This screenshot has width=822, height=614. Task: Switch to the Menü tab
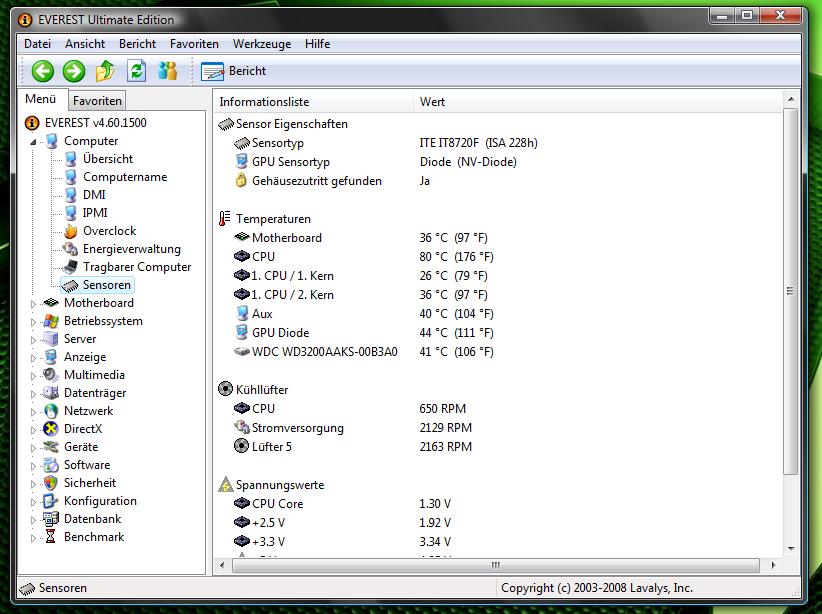pos(41,99)
